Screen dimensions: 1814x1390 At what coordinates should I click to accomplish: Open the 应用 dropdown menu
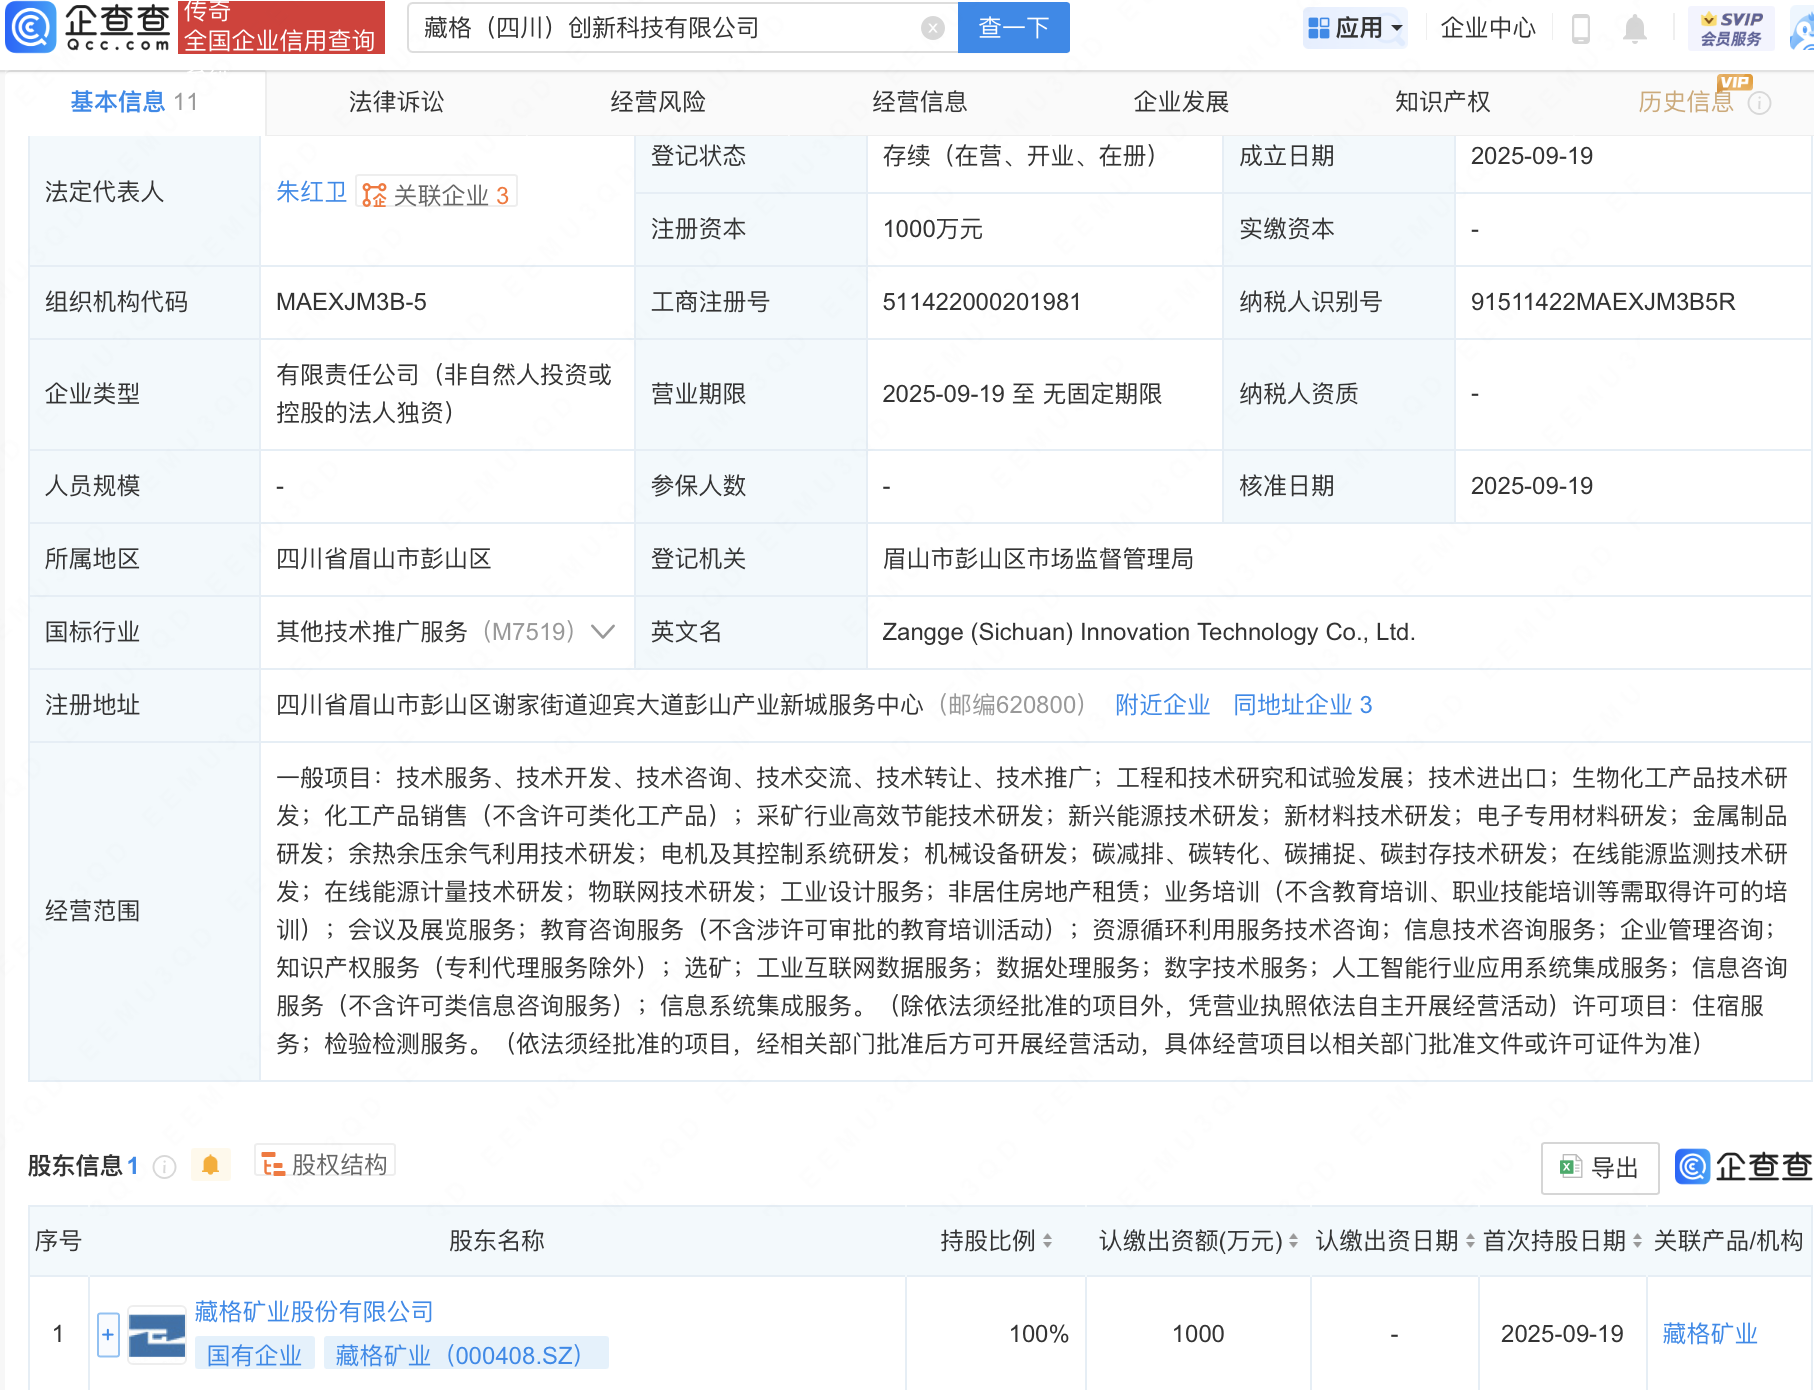tap(1356, 28)
